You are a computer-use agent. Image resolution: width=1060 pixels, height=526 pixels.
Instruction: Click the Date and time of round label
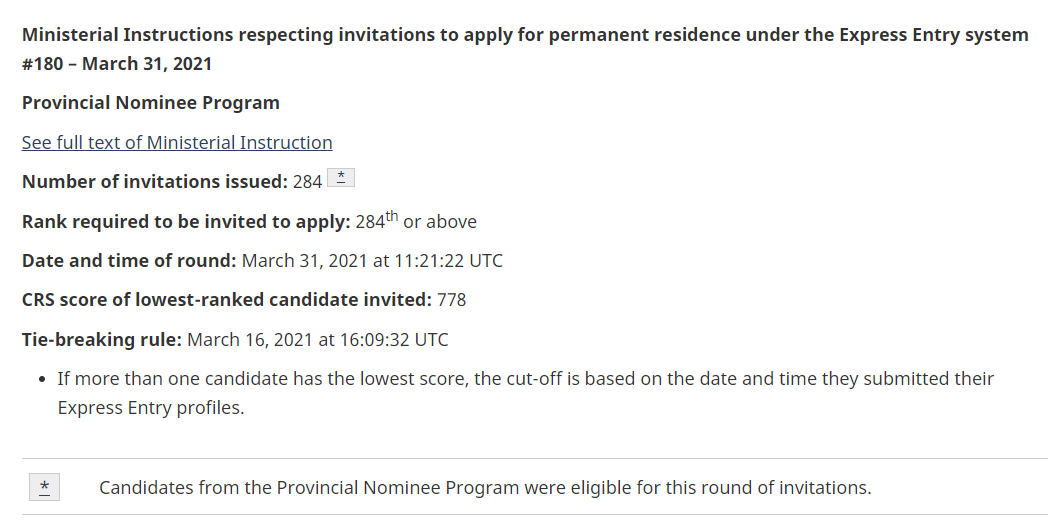click(129, 261)
